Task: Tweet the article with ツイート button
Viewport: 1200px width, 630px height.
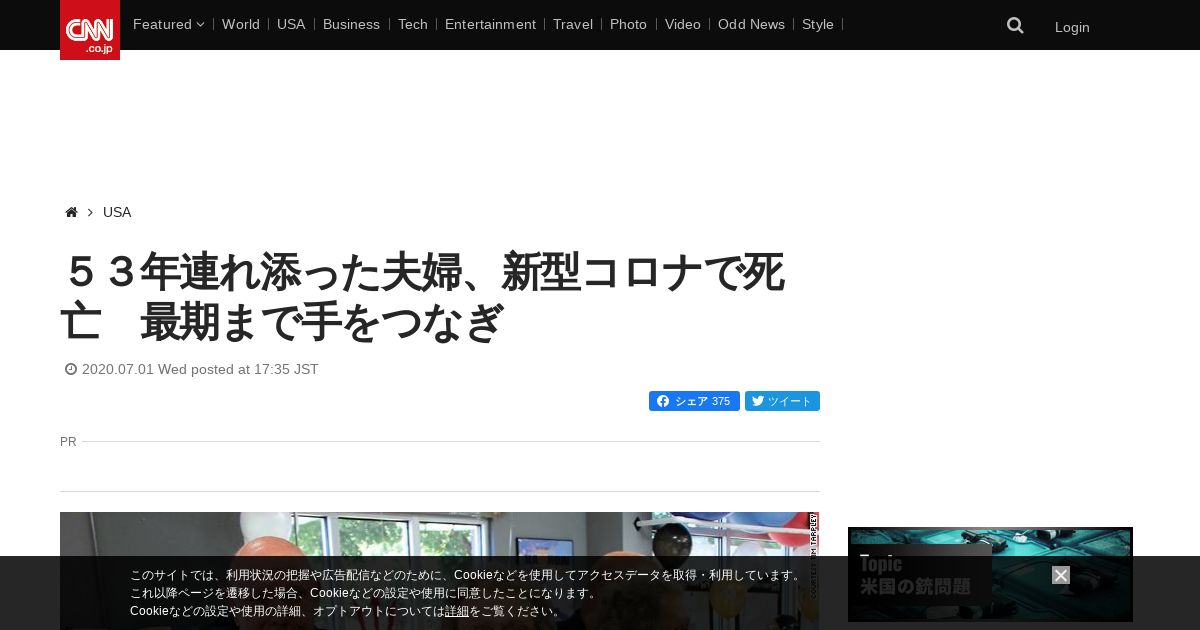Action: (782, 401)
